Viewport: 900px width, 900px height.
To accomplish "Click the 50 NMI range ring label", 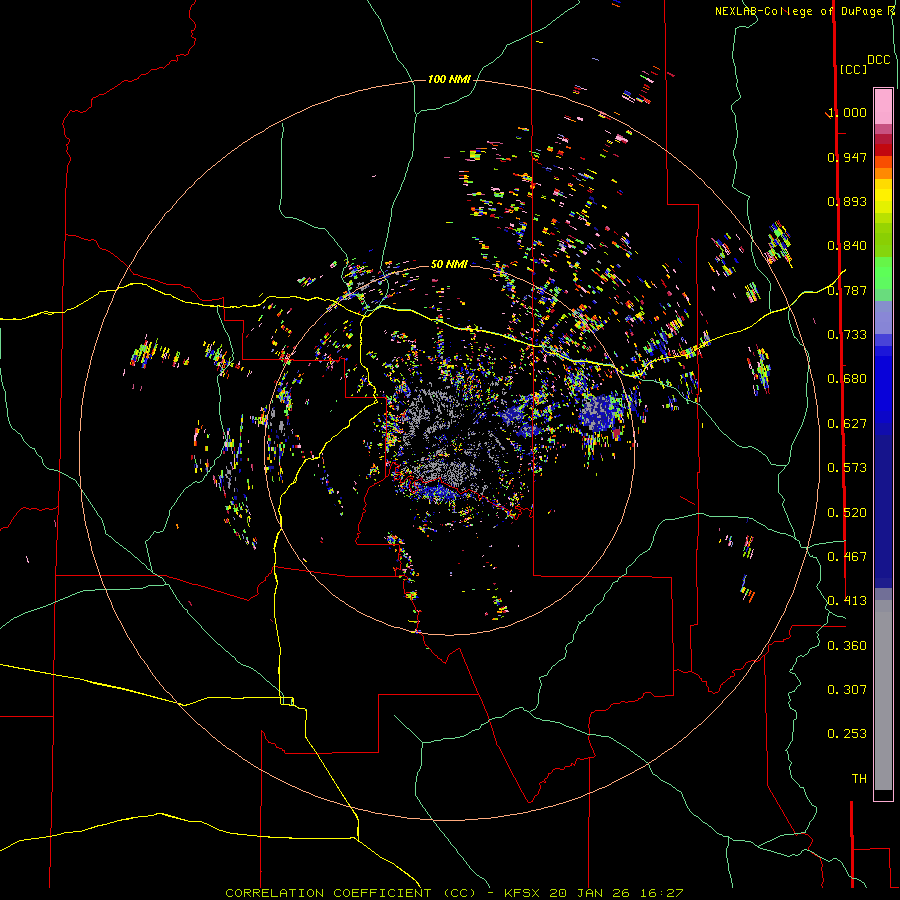I will [x=449, y=264].
